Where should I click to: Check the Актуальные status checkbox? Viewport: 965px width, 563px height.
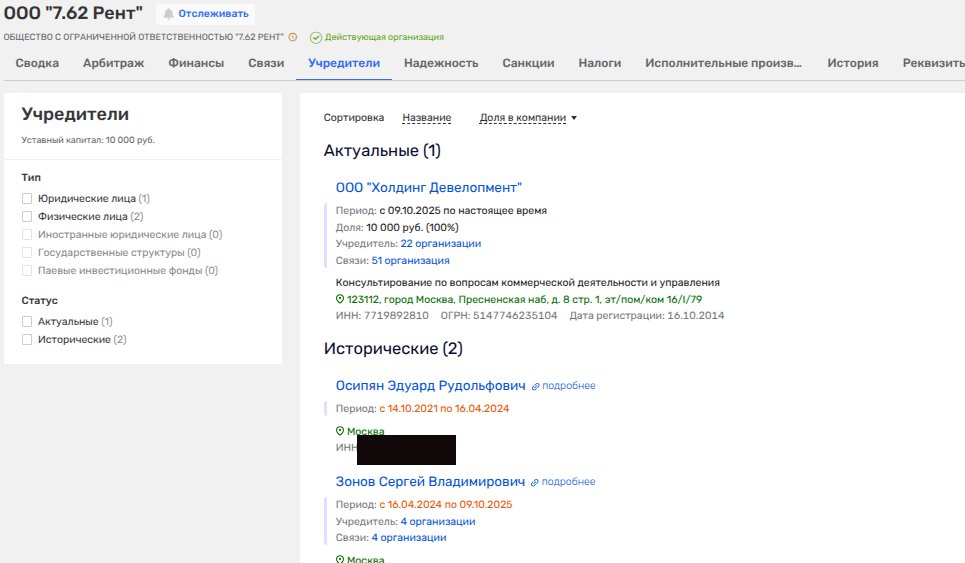28,322
